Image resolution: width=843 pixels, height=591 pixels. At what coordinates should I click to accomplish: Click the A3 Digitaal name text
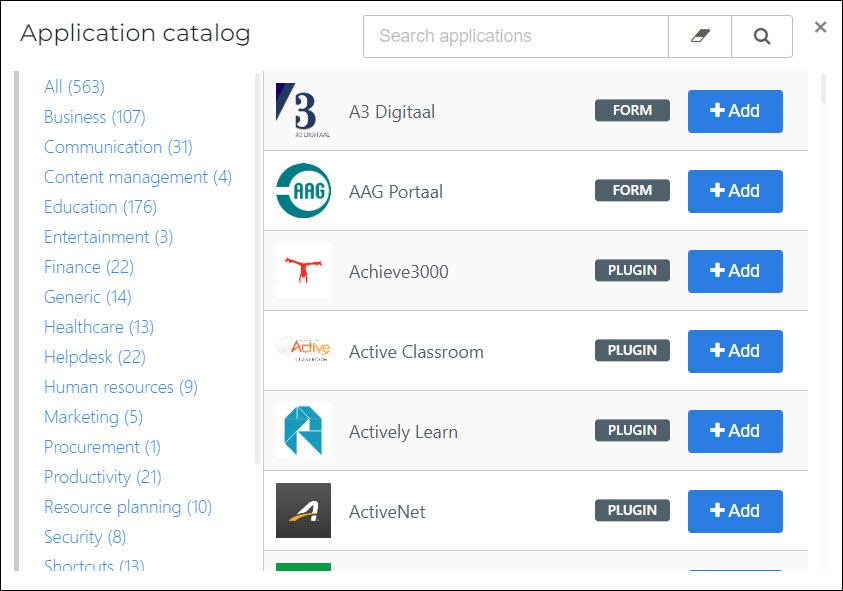click(x=392, y=112)
